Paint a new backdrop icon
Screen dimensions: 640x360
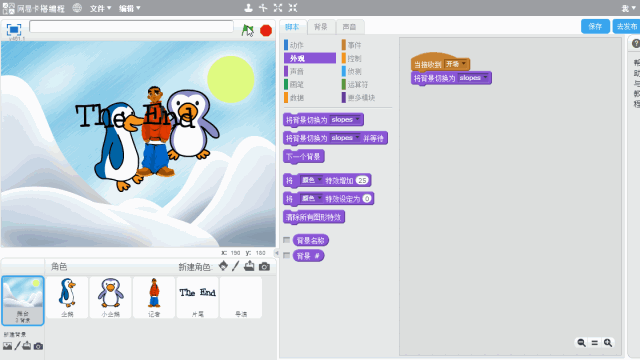coord(17,346)
